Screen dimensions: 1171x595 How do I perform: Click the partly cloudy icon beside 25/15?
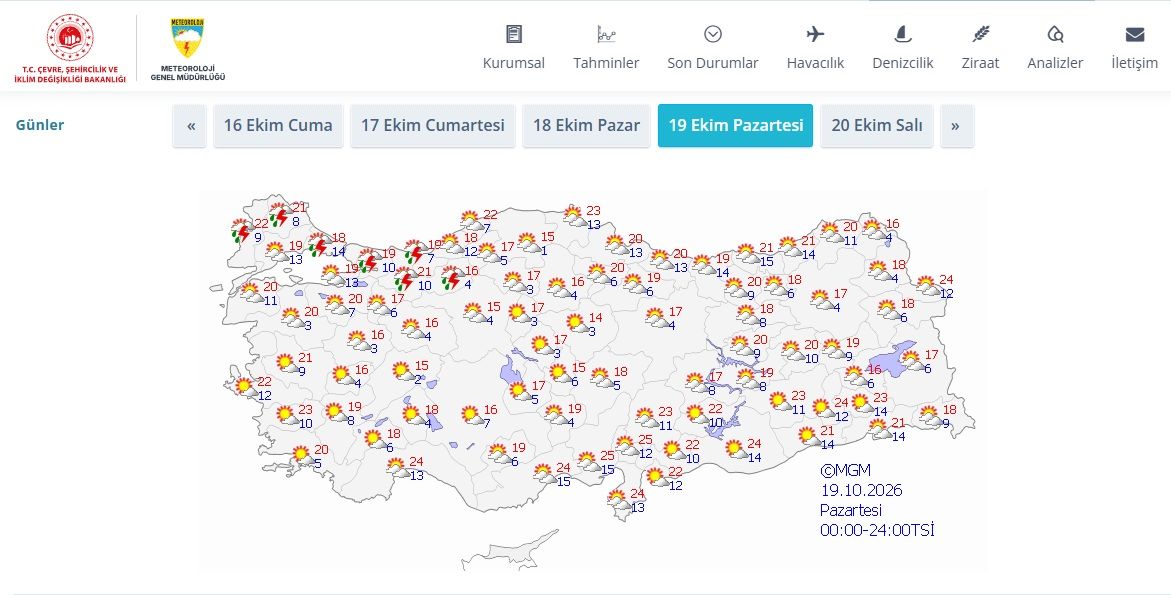pos(588,461)
